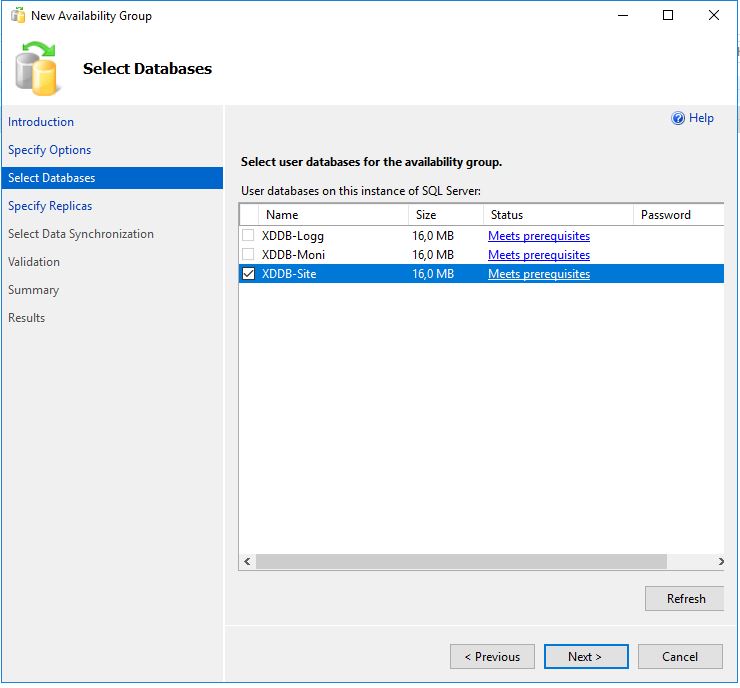Click the Help question mark icon
Image resolution: width=740 pixels, height=688 pixels.
pos(678,118)
